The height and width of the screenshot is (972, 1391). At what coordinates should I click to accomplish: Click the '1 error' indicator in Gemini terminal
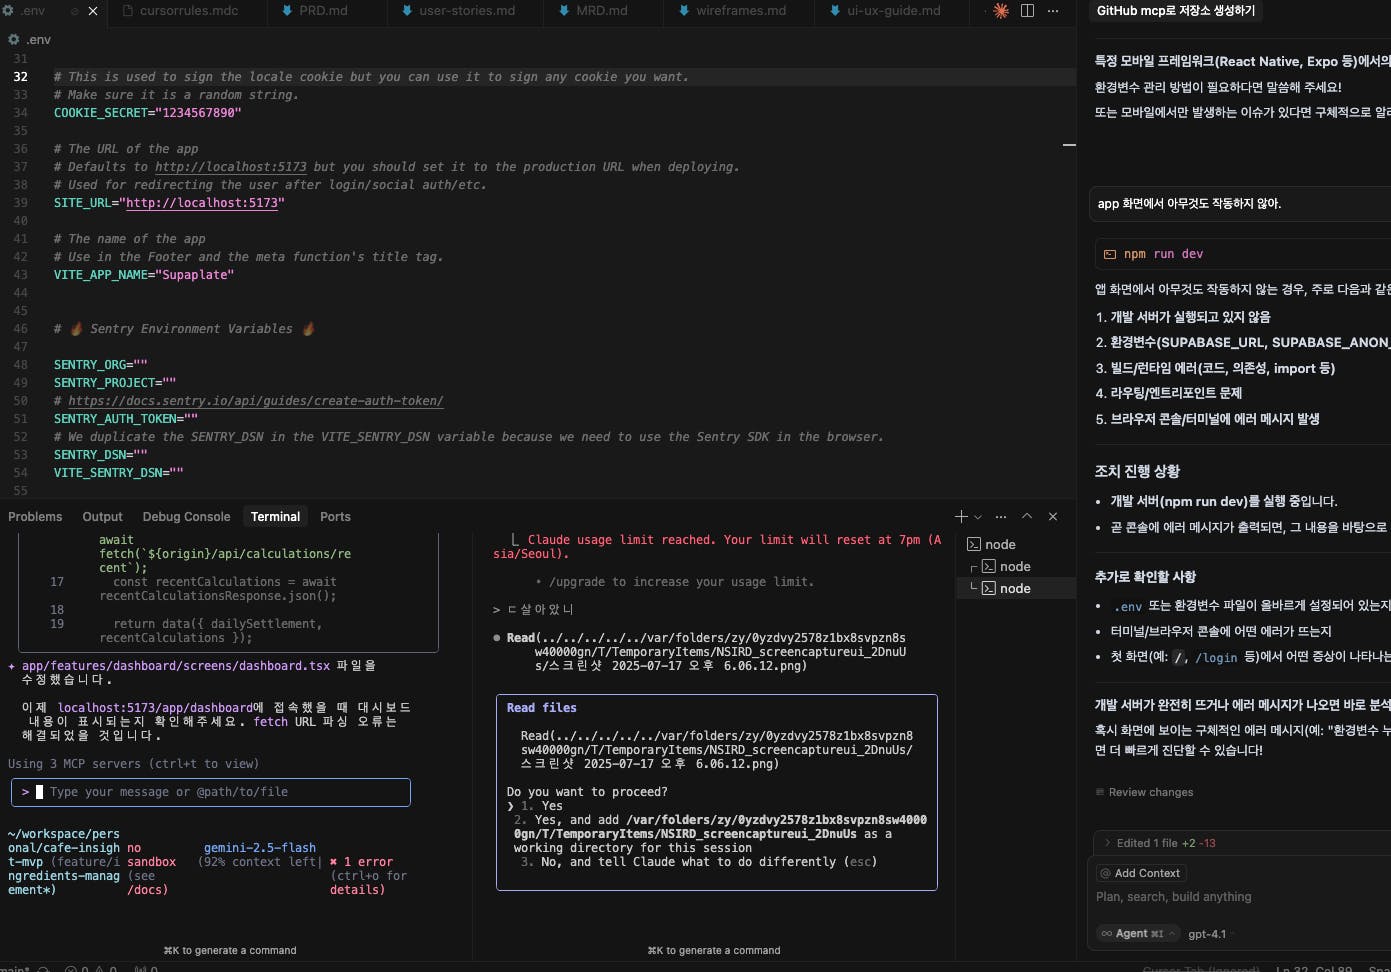(362, 862)
